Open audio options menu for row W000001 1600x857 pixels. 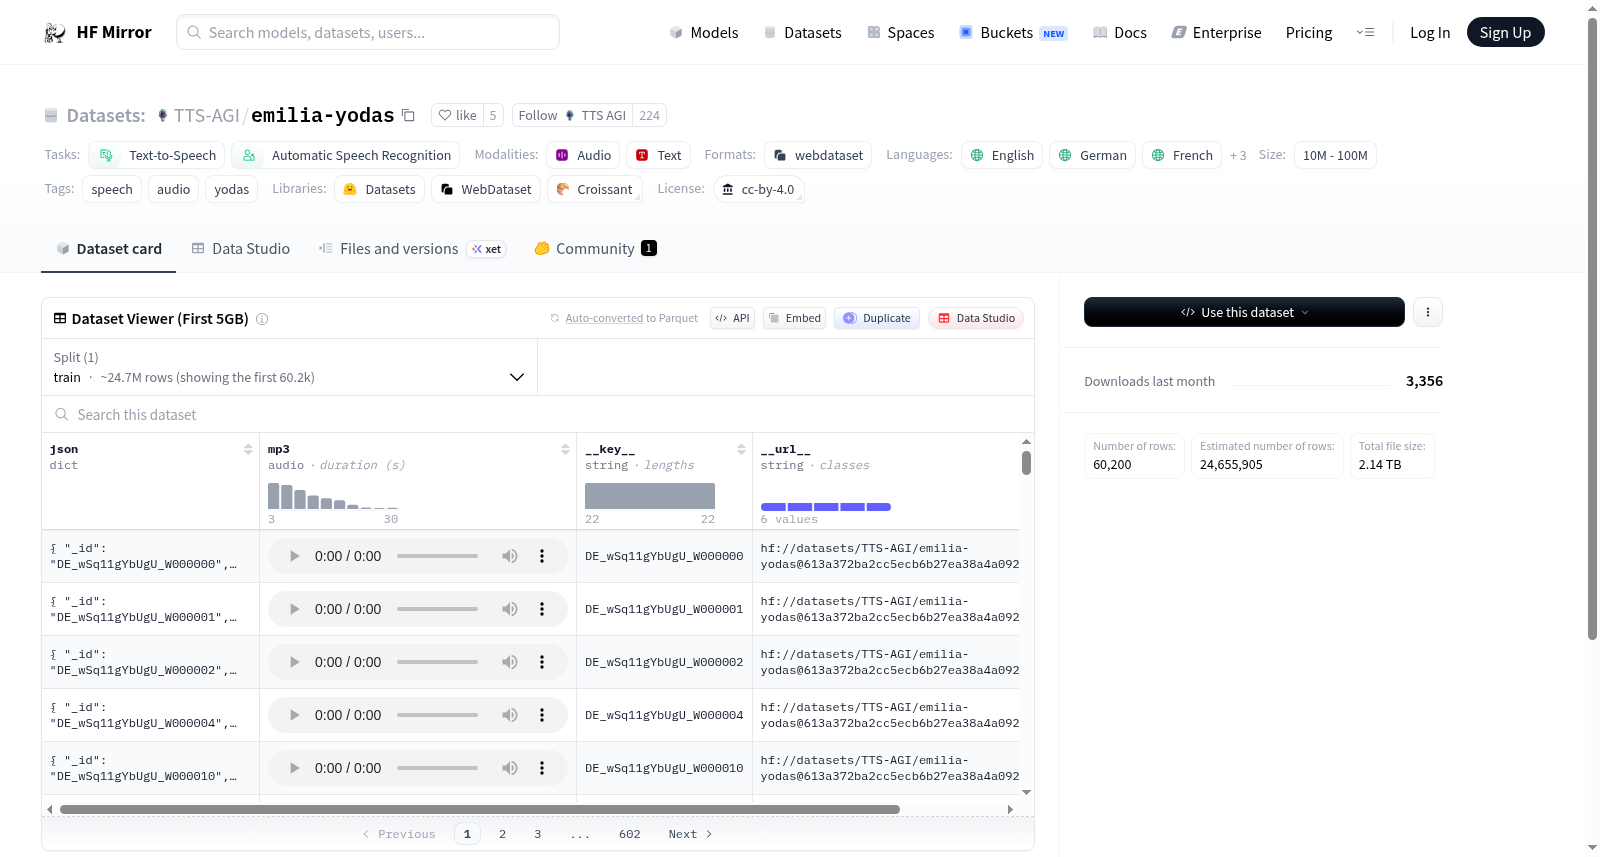542,609
